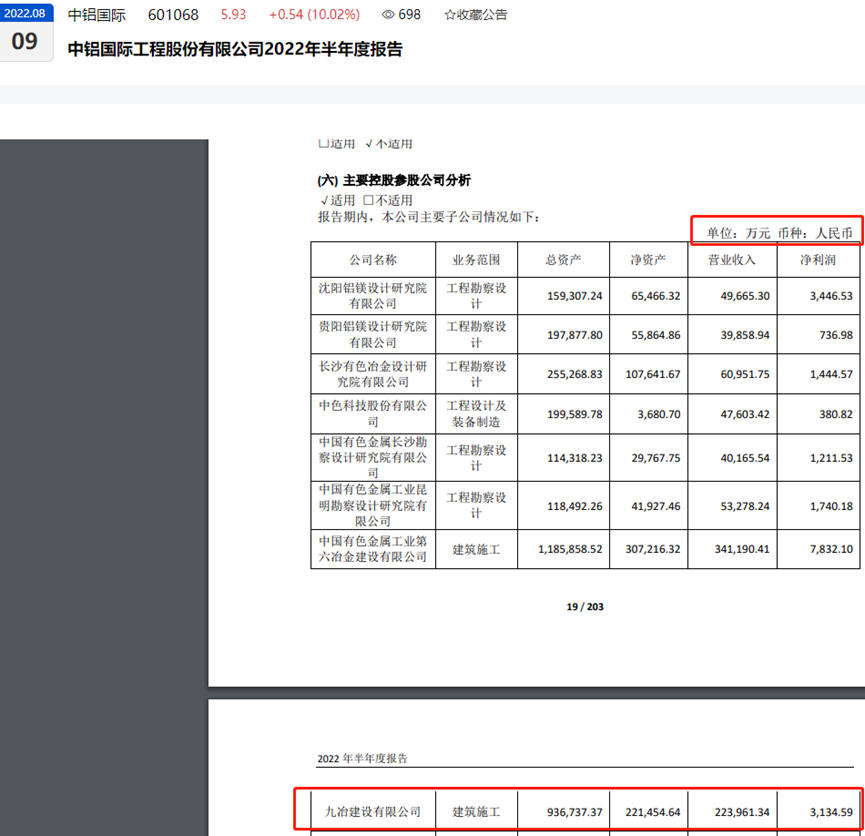Viewport: 865px width, 836px height.
Task: Click total assets value 159,307.24
Action: (574, 296)
